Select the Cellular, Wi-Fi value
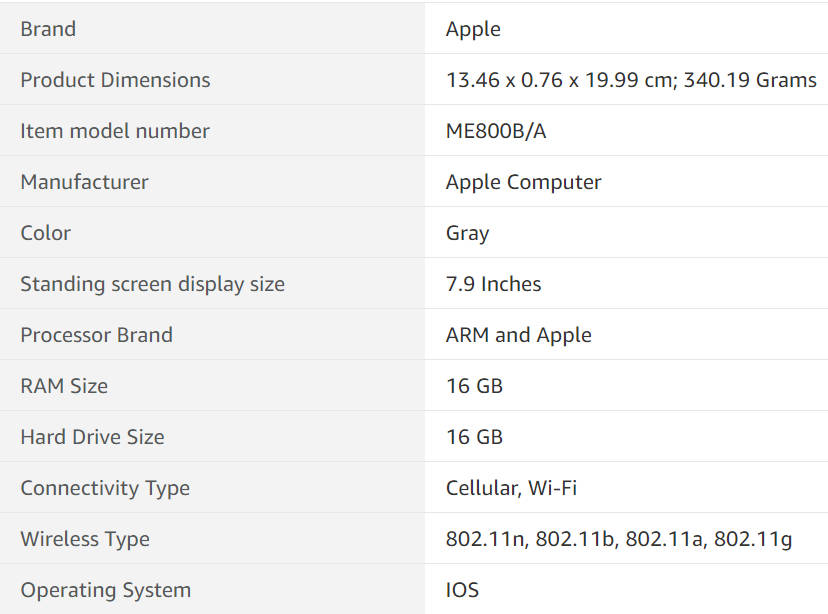Viewport: 828px width, 614px height. tap(511, 488)
